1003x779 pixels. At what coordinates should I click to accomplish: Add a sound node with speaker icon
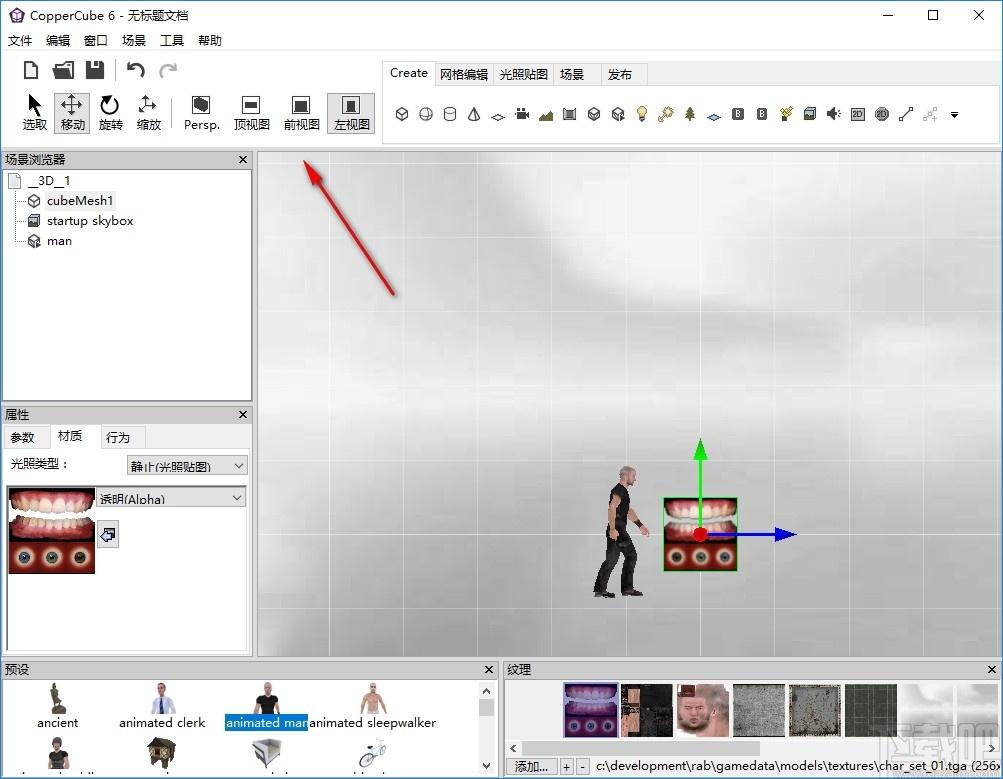pyautogui.click(x=833, y=114)
